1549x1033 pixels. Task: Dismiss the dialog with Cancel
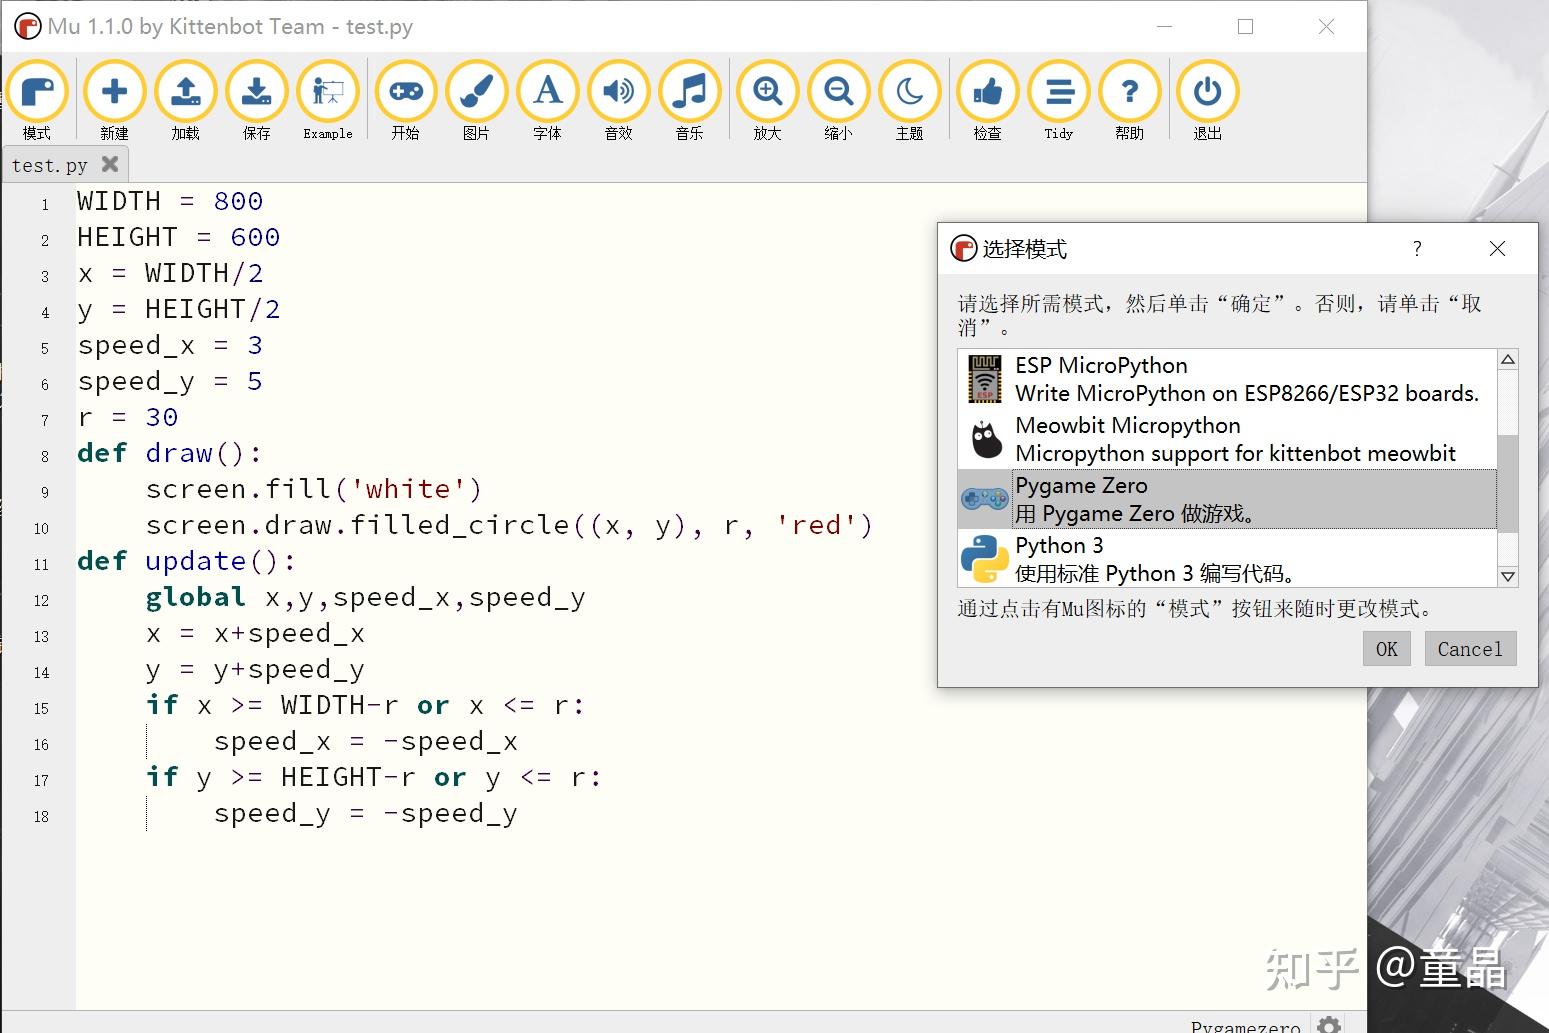(1469, 648)
